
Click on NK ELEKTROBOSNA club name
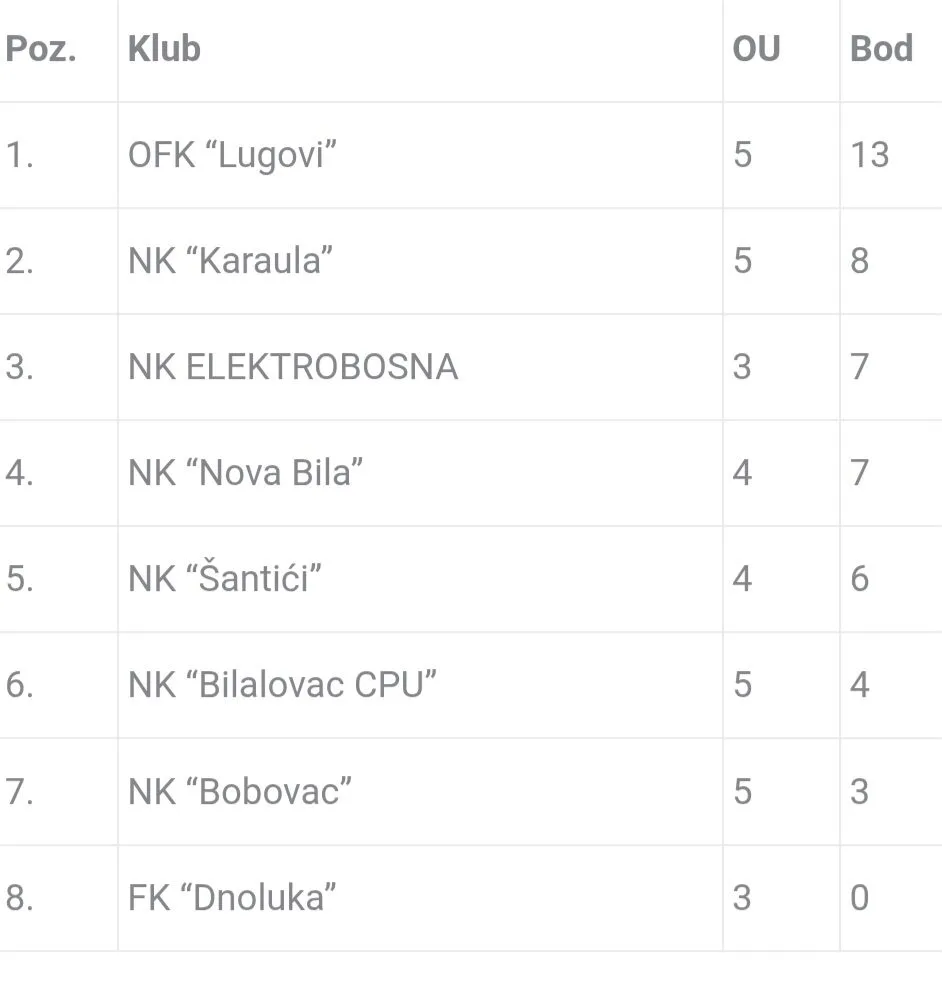click(293, 367)
